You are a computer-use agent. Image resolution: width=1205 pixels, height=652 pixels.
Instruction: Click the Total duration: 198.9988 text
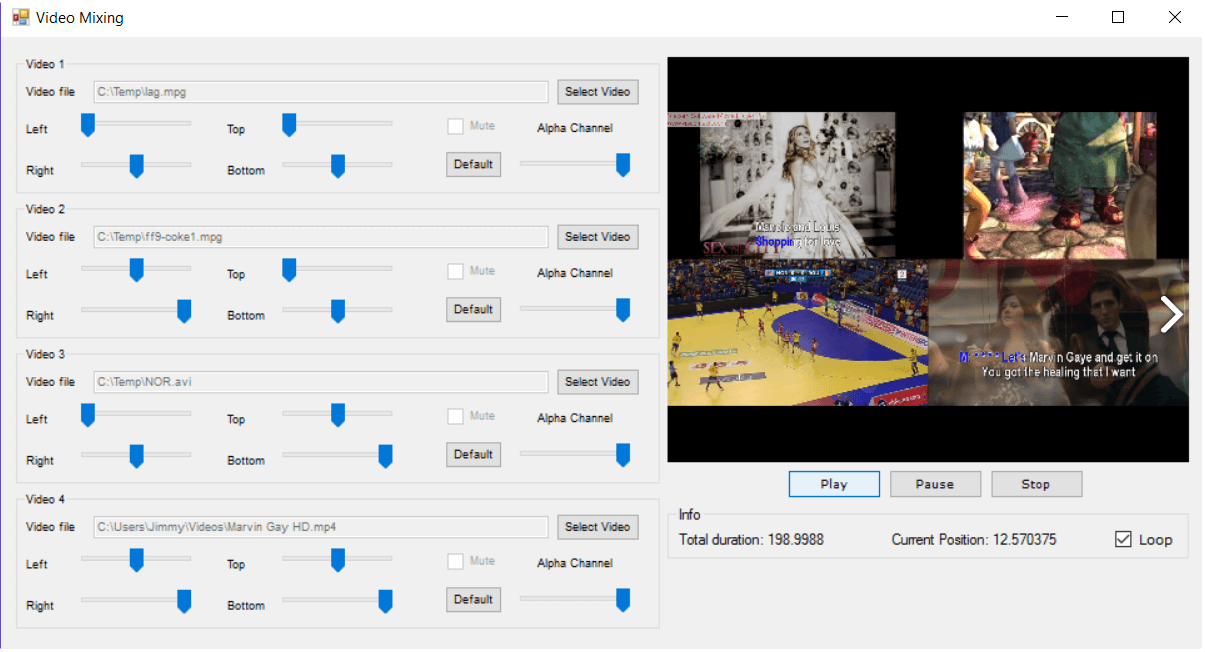[752, 540]
